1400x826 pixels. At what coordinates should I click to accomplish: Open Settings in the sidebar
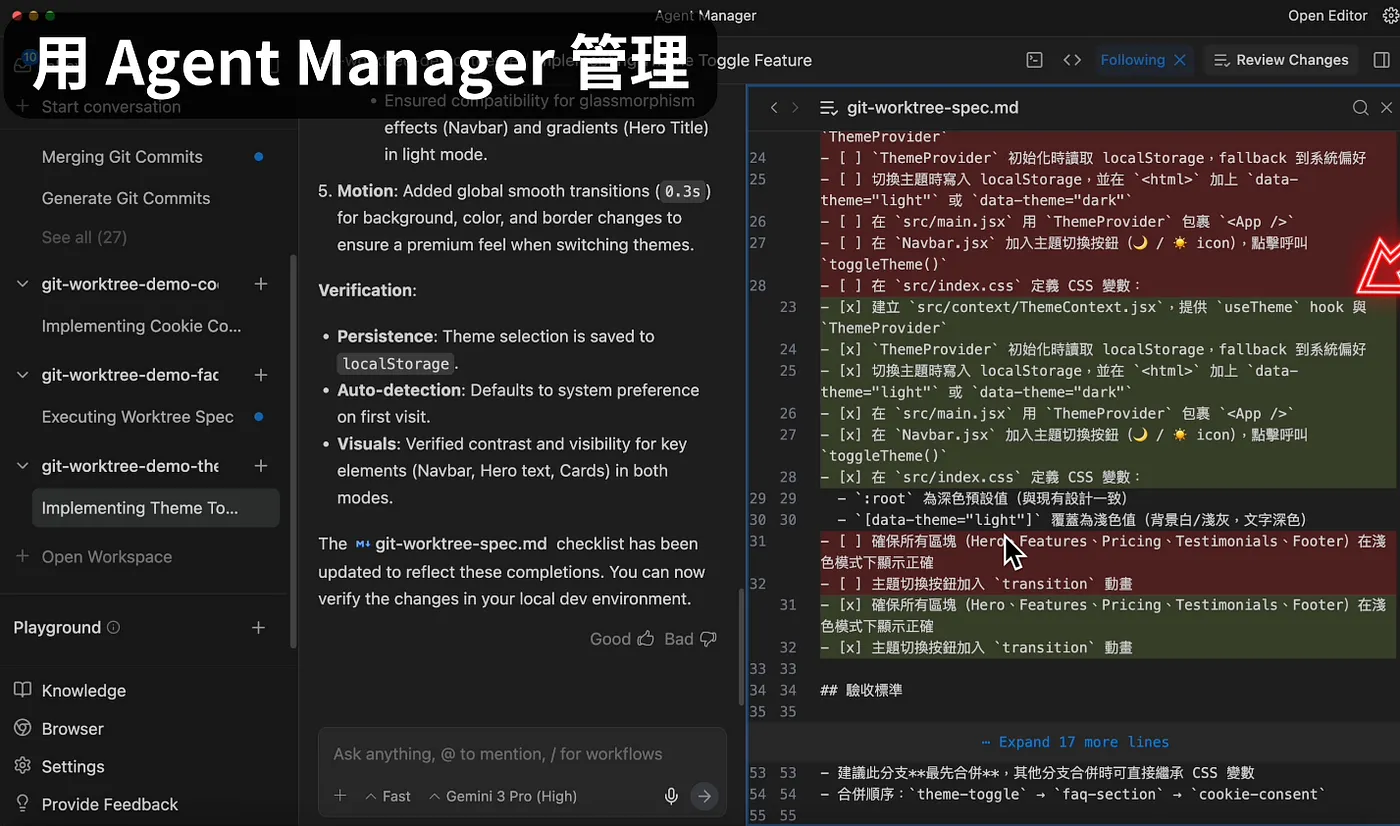[x=72, y=767]
